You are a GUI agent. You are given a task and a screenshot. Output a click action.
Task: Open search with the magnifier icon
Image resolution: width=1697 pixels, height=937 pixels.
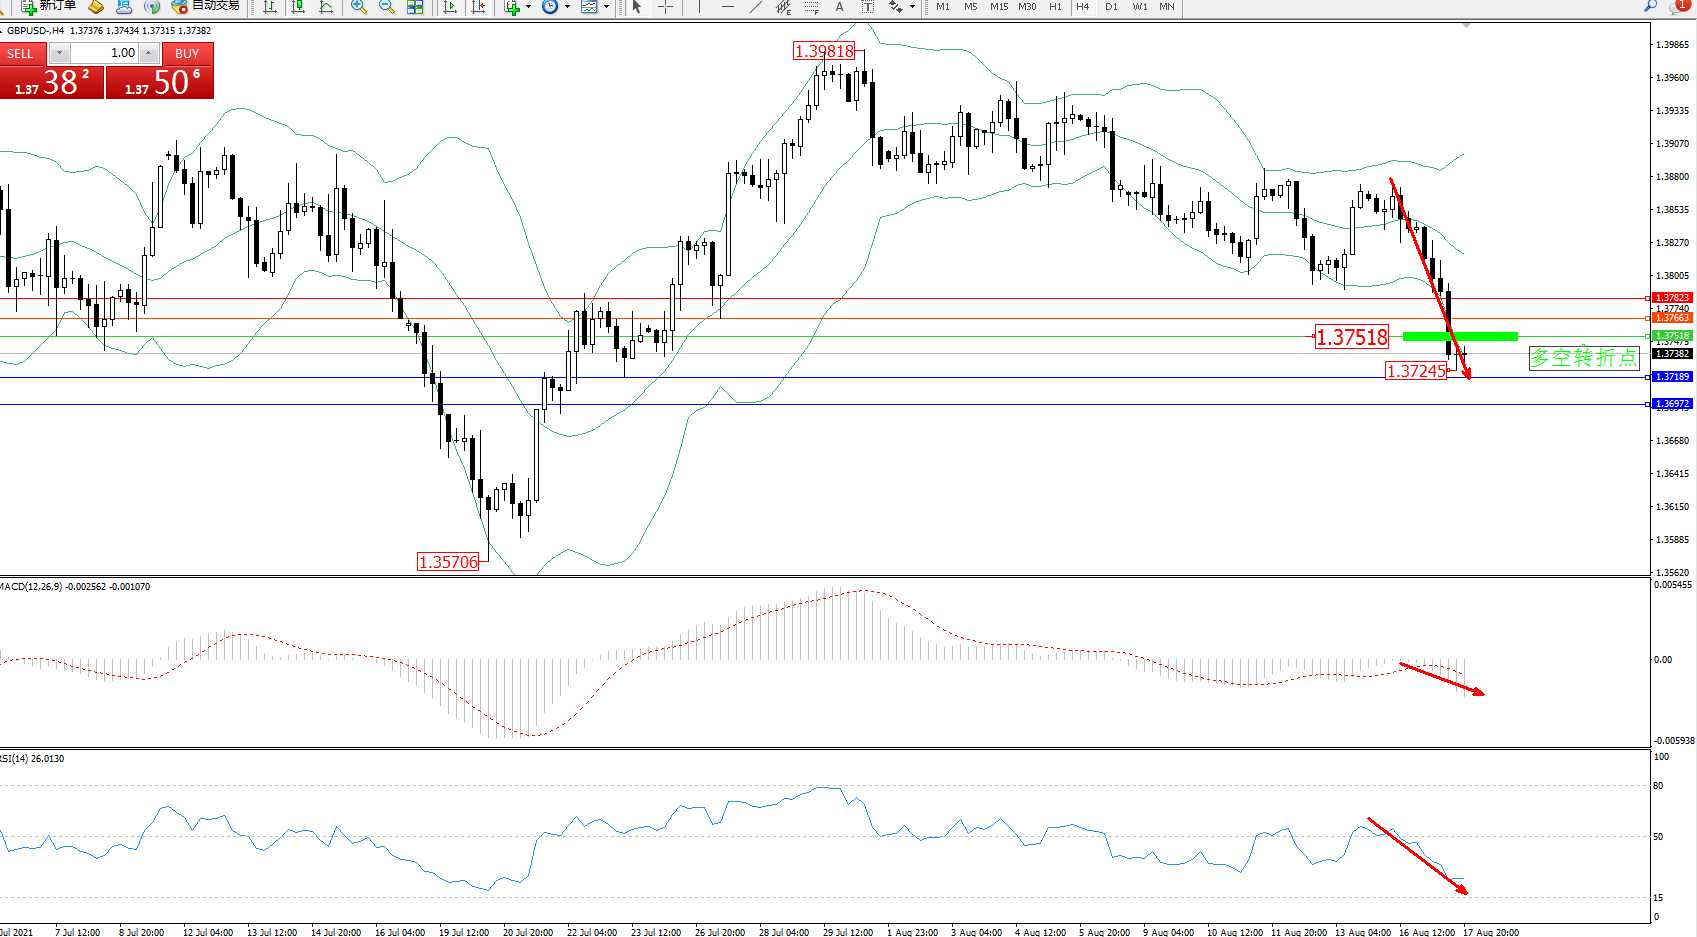coord(1650,6)
